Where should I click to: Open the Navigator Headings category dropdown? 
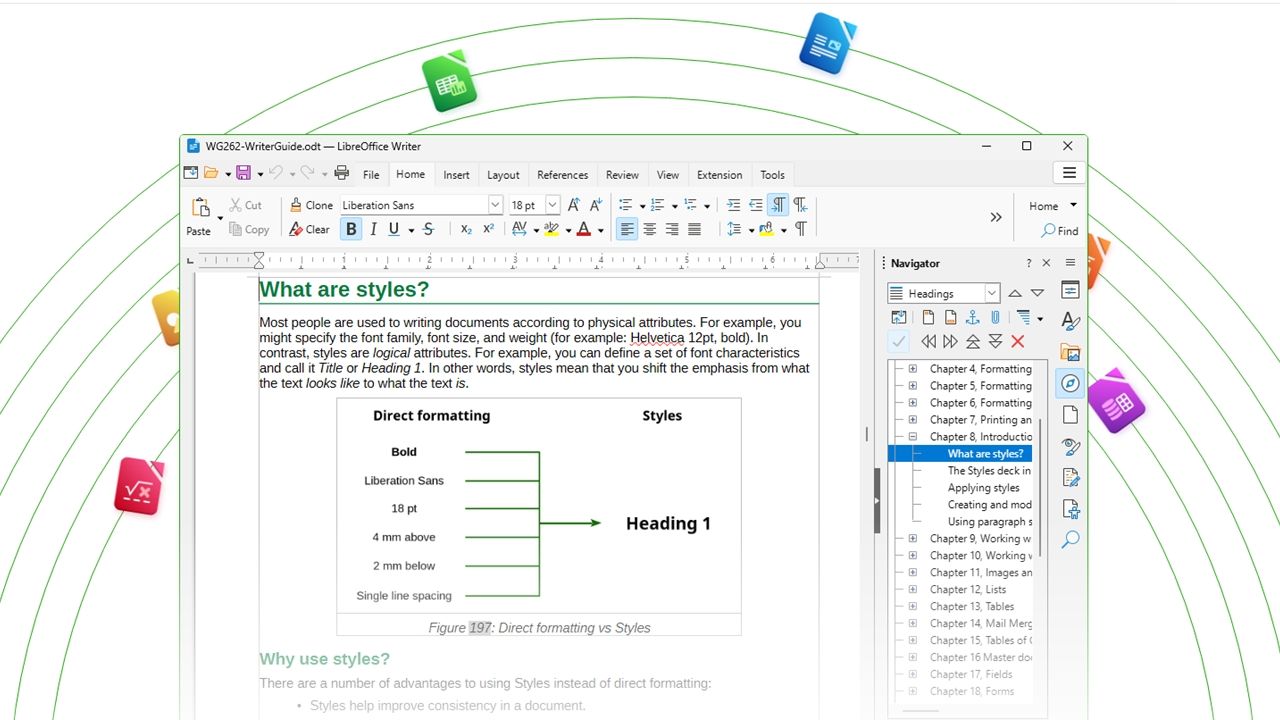(992, 293)
